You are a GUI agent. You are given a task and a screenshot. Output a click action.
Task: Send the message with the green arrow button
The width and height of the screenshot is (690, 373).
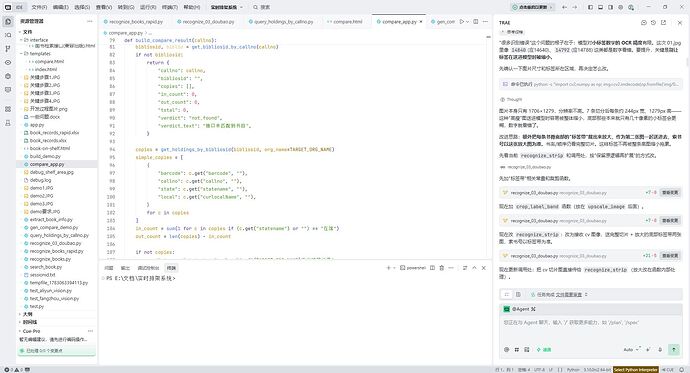tap(674, 349)
